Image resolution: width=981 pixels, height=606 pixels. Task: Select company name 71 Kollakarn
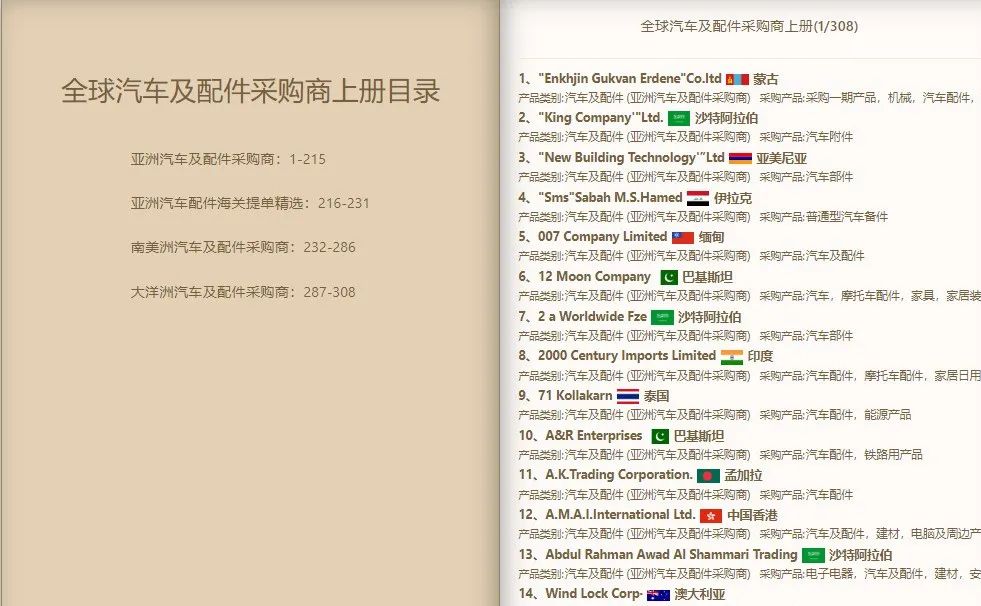575,396
